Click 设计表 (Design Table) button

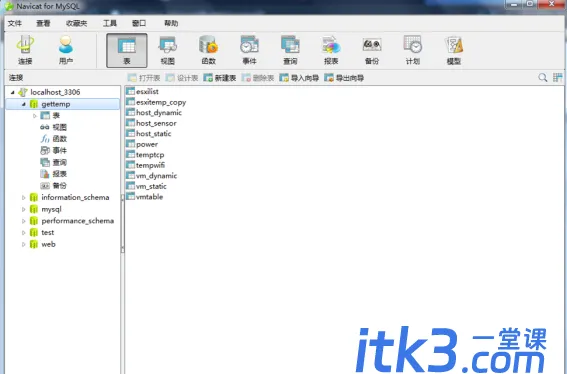tap(182, 78)
